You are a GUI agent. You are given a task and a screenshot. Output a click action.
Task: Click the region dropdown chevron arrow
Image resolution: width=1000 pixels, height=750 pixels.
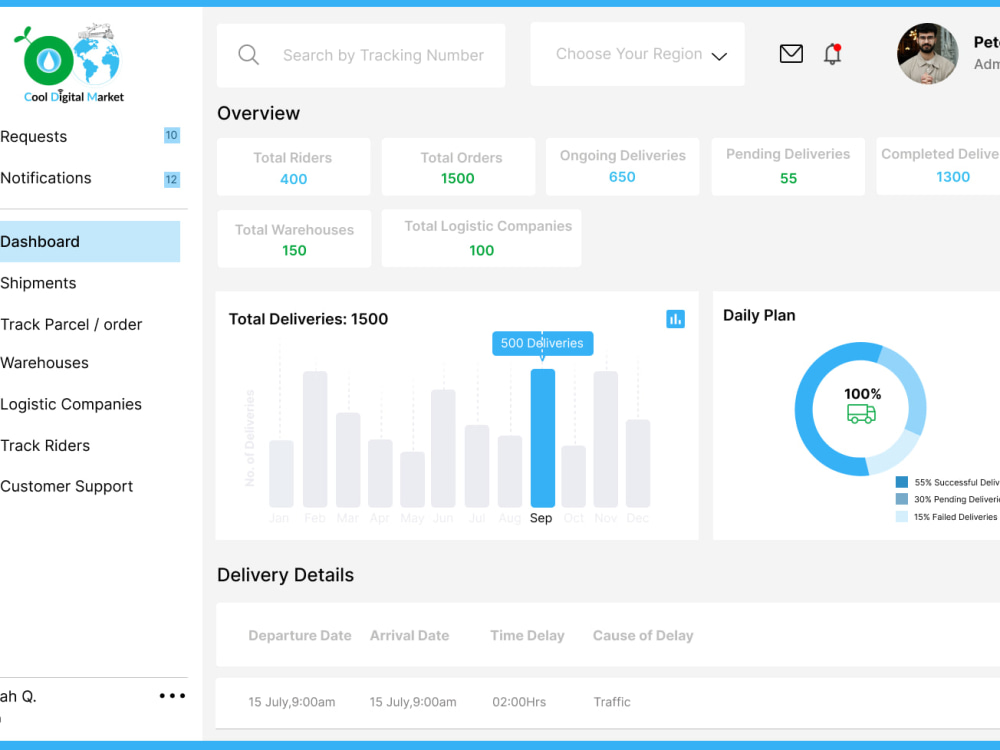coord(719,56)
